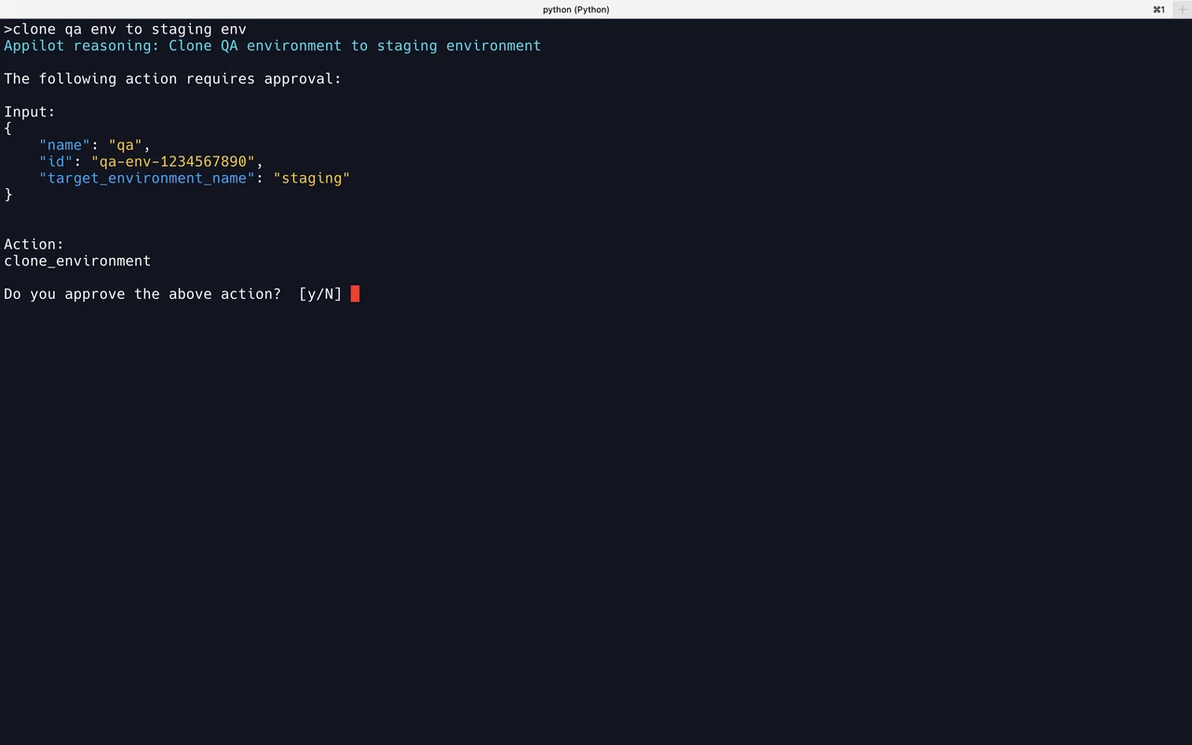Select the python (Python) window title

tap(575, 10)
